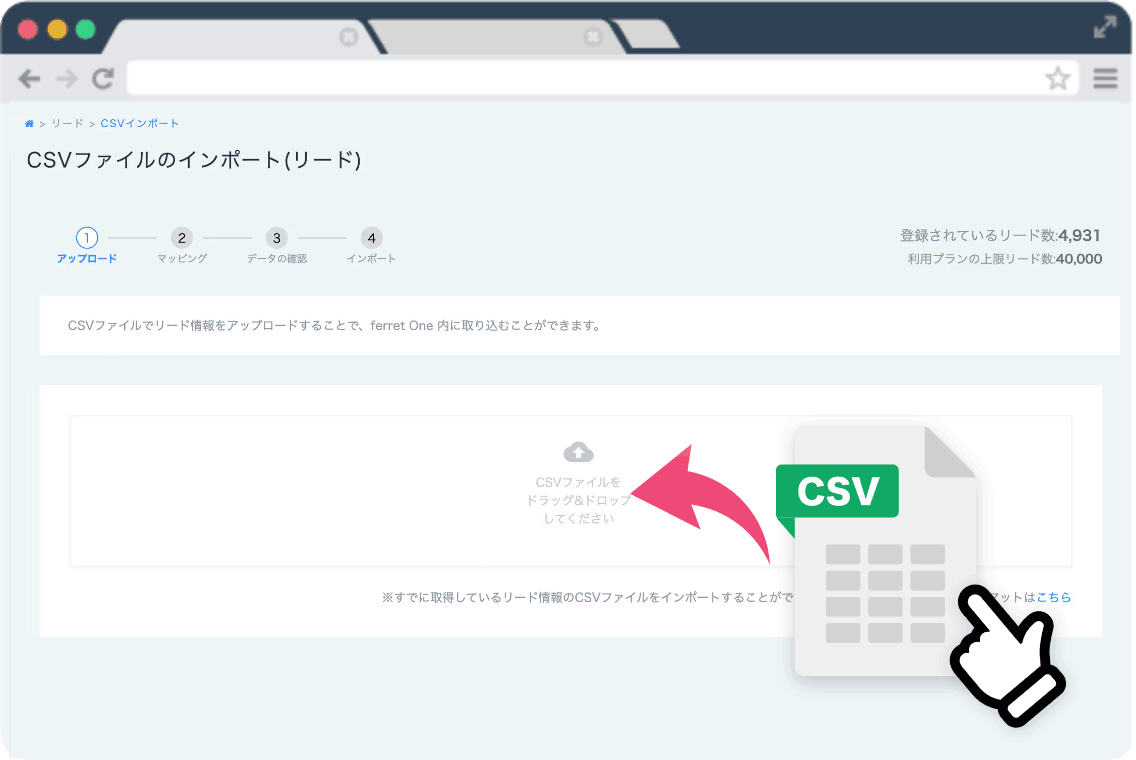Open the リード breadcrumb link
Viewport: 1136px width, 760px height.
click(x=67, y=124)
